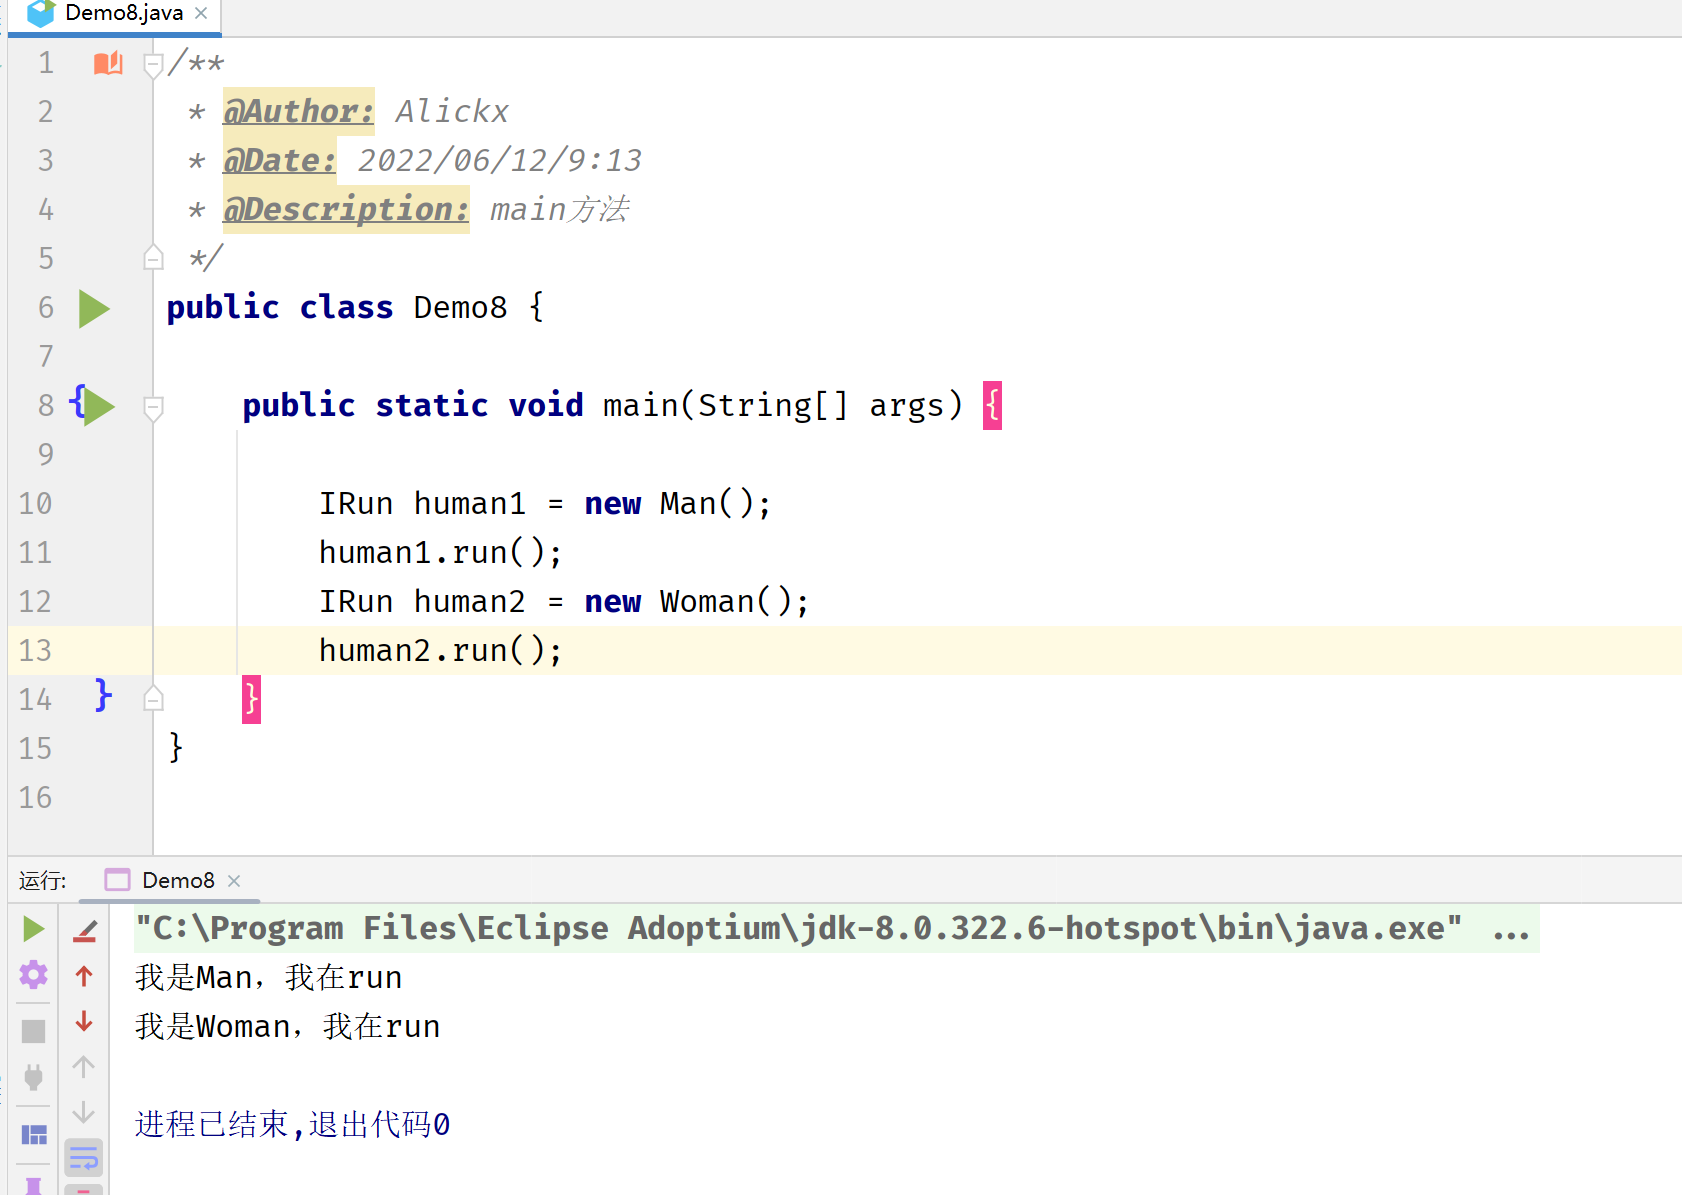This screenshot has height=1195, width=1682.
Task: Click the IRun type on line 12
Action: pos(356,601)
